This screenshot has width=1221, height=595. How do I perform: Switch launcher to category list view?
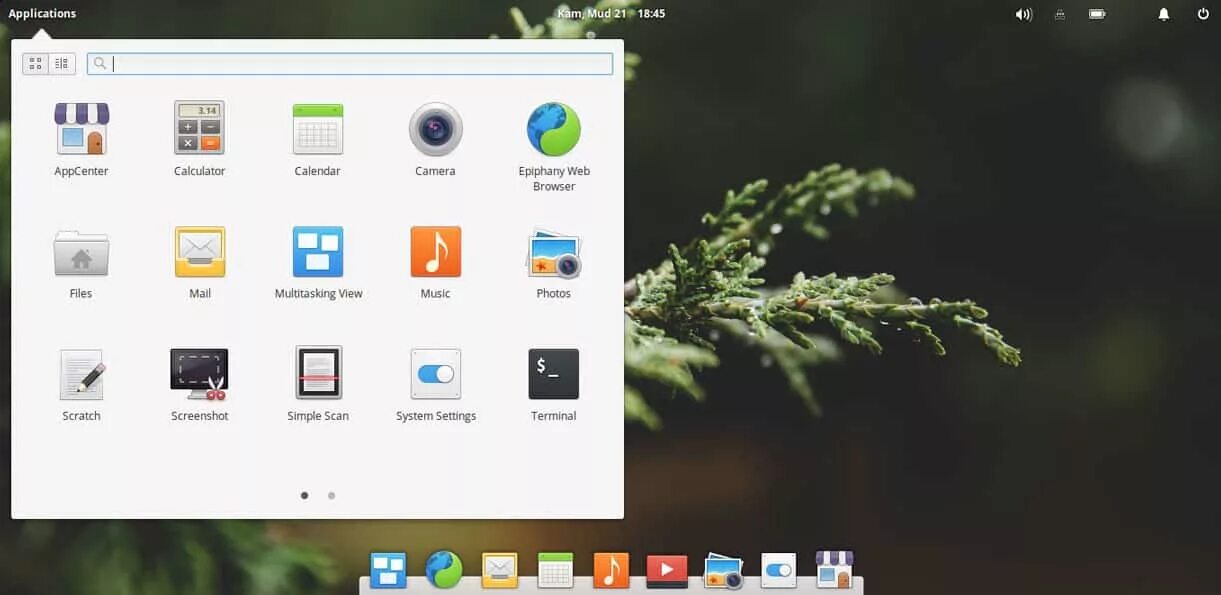point(62,64)
